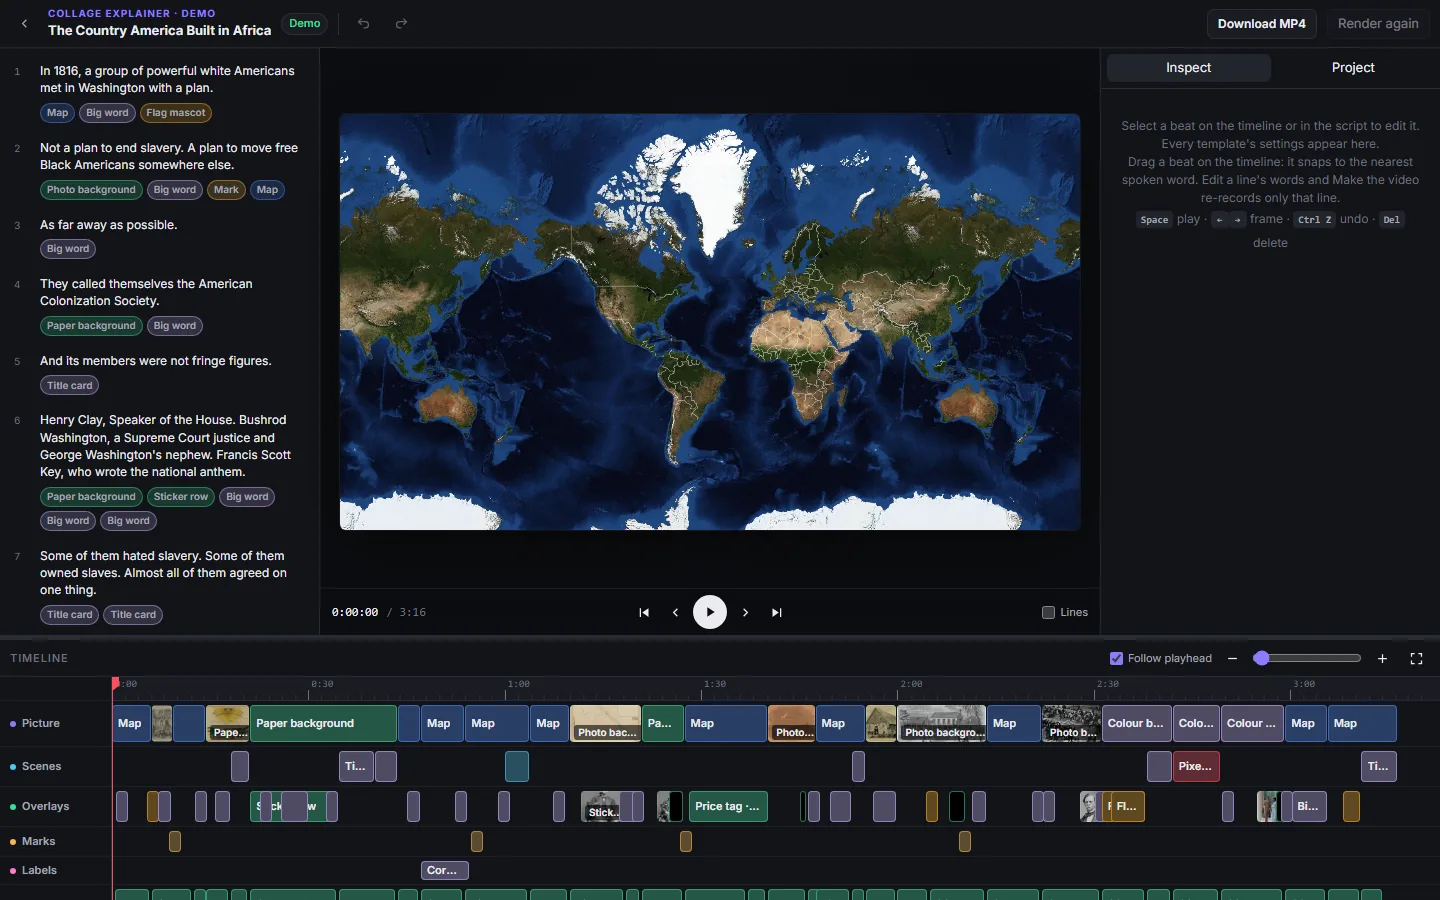
Task: Switch to the Project tab
Action: click(1353, 67)
